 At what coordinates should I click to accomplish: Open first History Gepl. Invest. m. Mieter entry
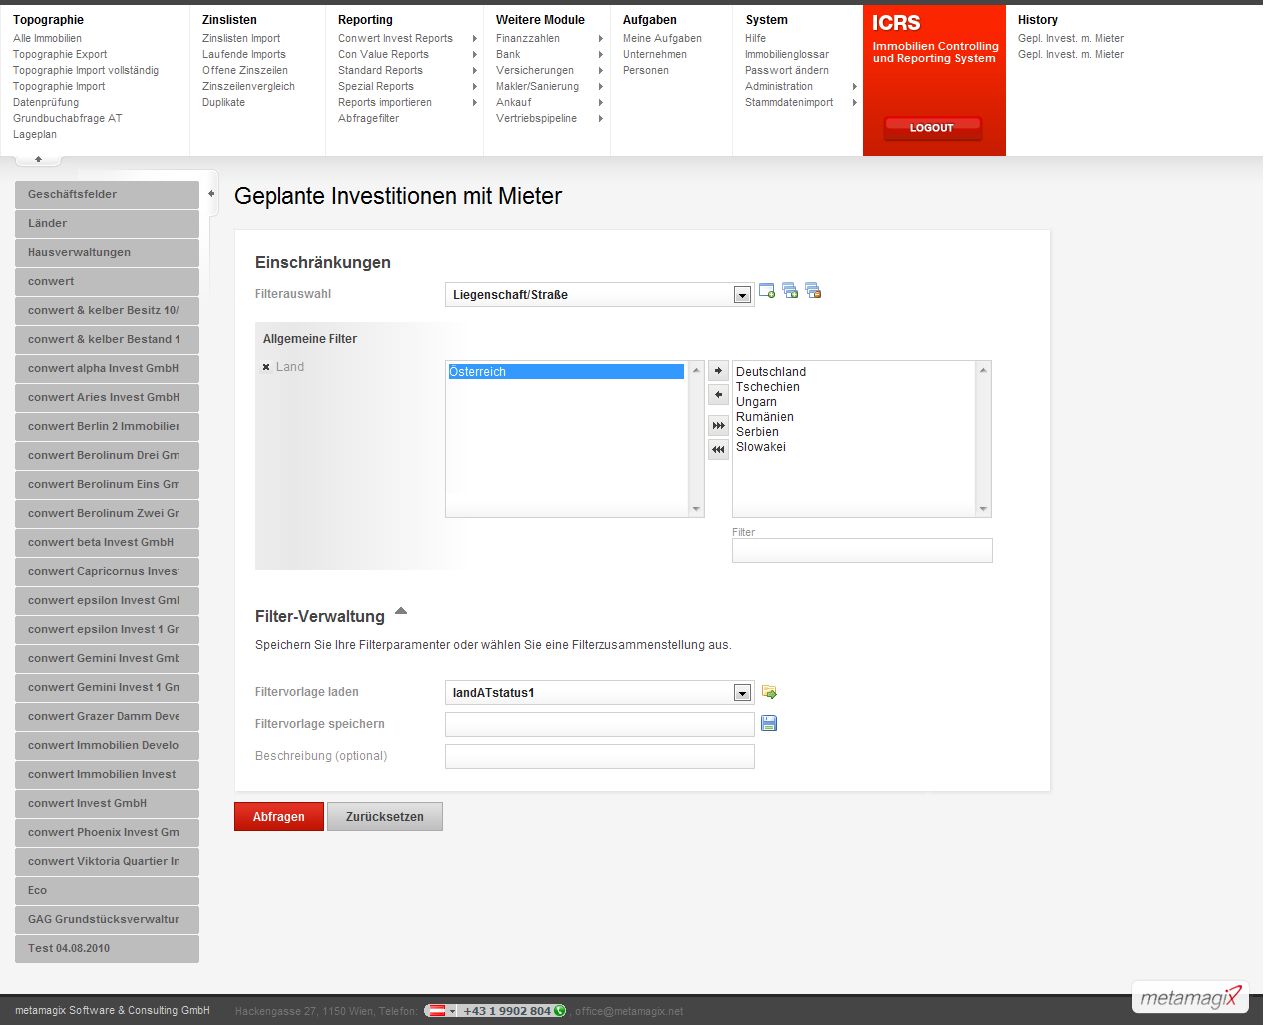click(x=1071, y=38)
